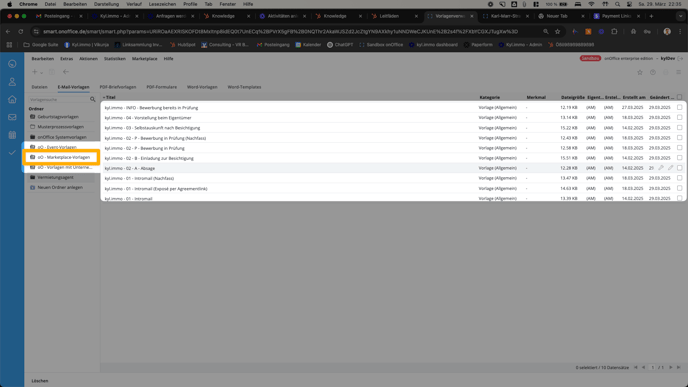Expand the dropdown arrow beside plus icon
Screen dimensions: 688x387
click(42, 73)
